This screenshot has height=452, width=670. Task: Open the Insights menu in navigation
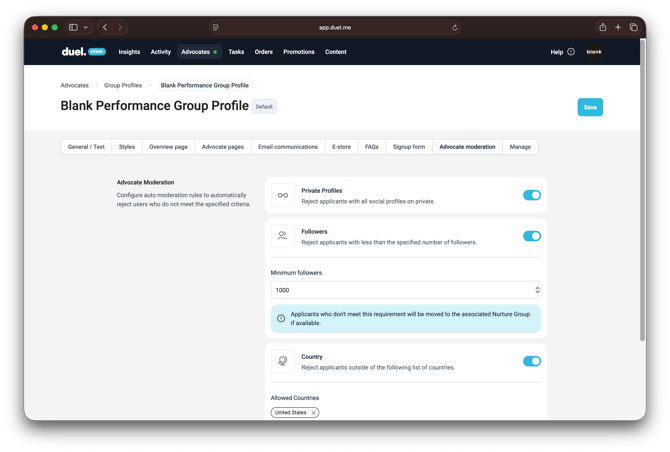click(x=129, y=52)
